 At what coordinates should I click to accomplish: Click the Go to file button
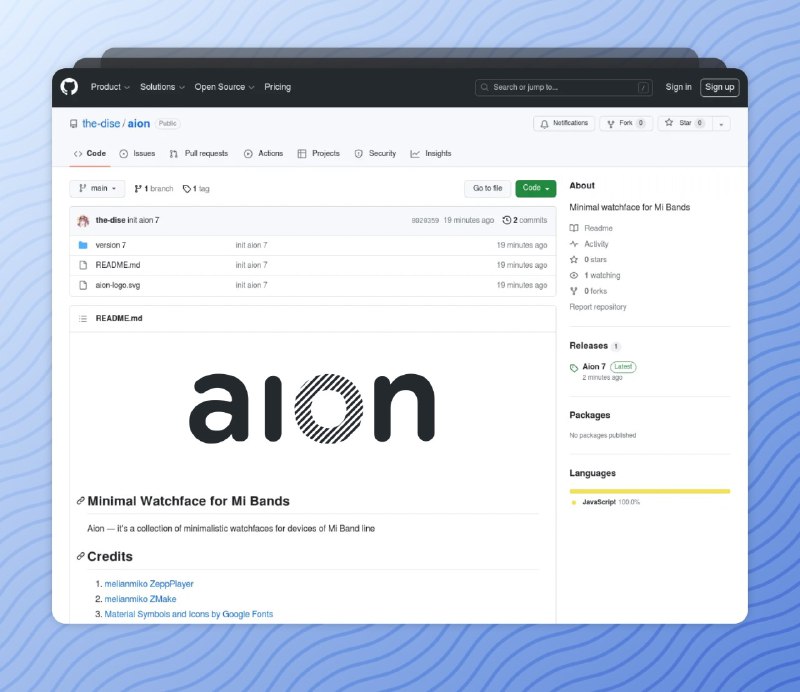pyautogui.click(x=487, y=188)
